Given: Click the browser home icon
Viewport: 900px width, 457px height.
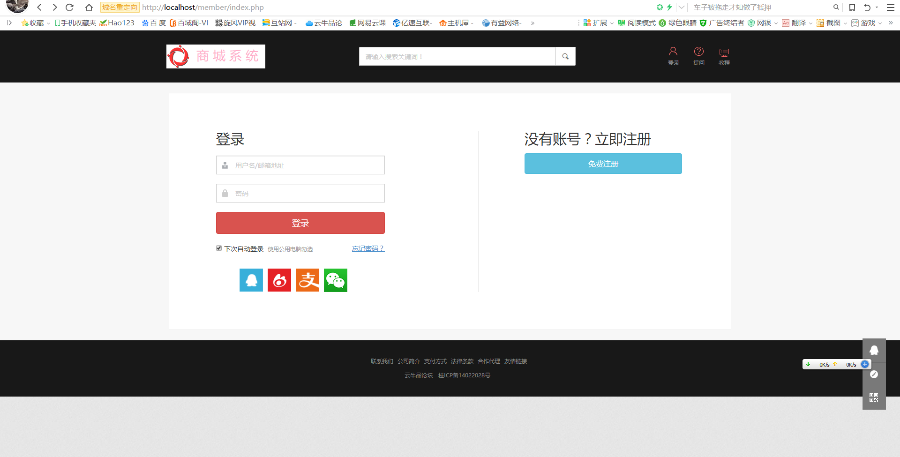Looking at the screenshot, I should pyautogui.click(x=88, y=7).
